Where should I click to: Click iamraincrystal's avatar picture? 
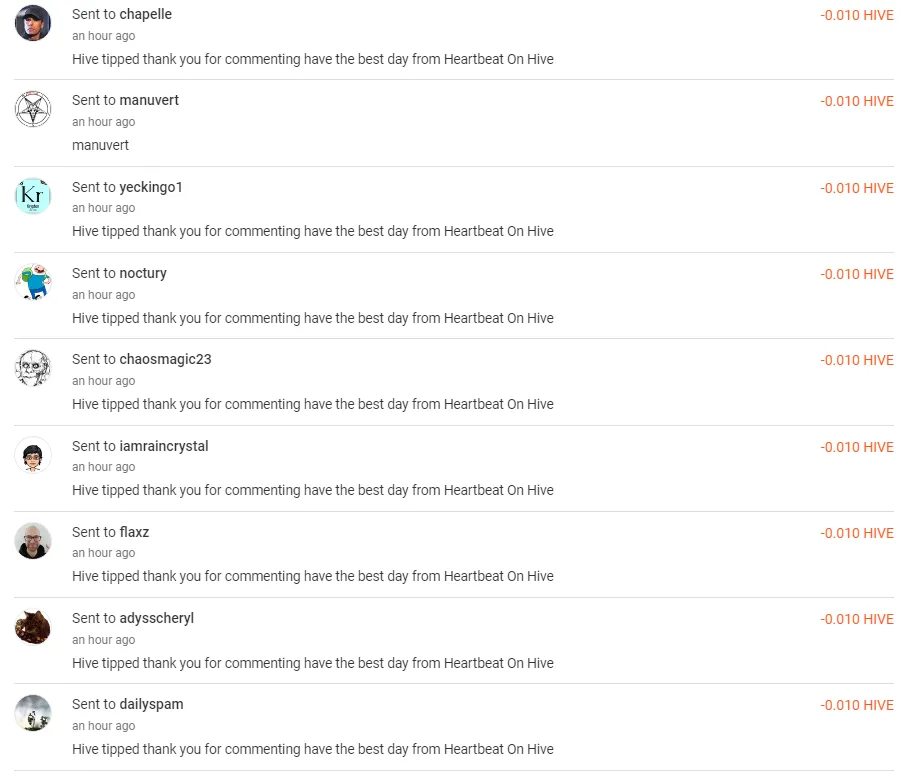(33, 455)
